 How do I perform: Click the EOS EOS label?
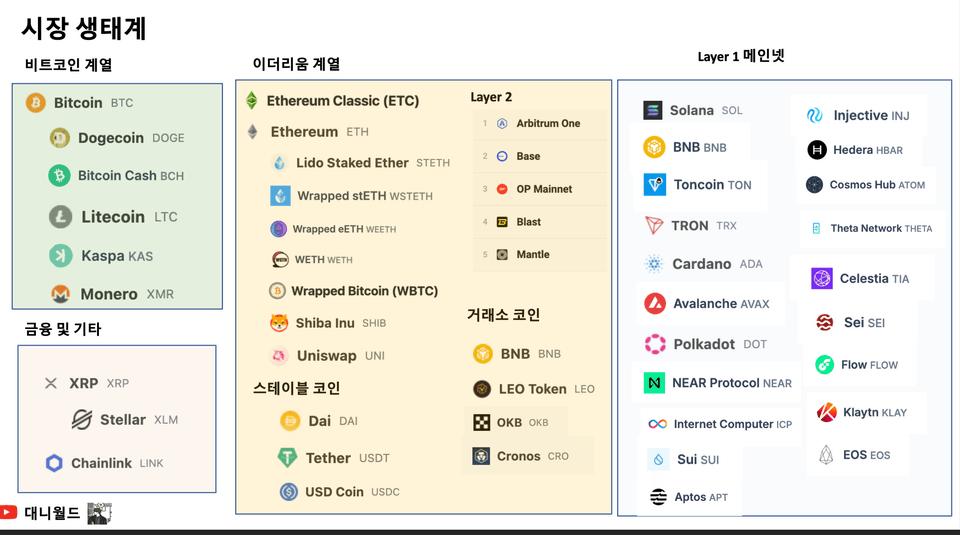pos(866,455)
